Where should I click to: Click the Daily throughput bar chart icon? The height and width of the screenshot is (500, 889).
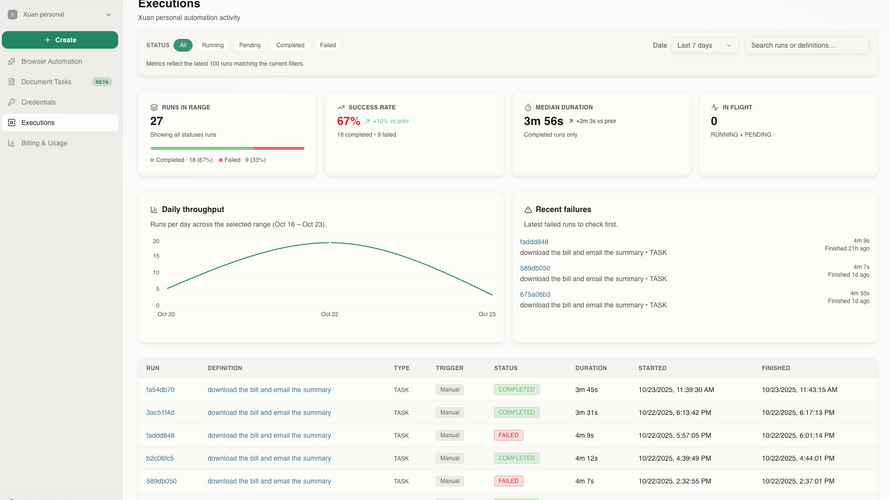coord(154,209)
